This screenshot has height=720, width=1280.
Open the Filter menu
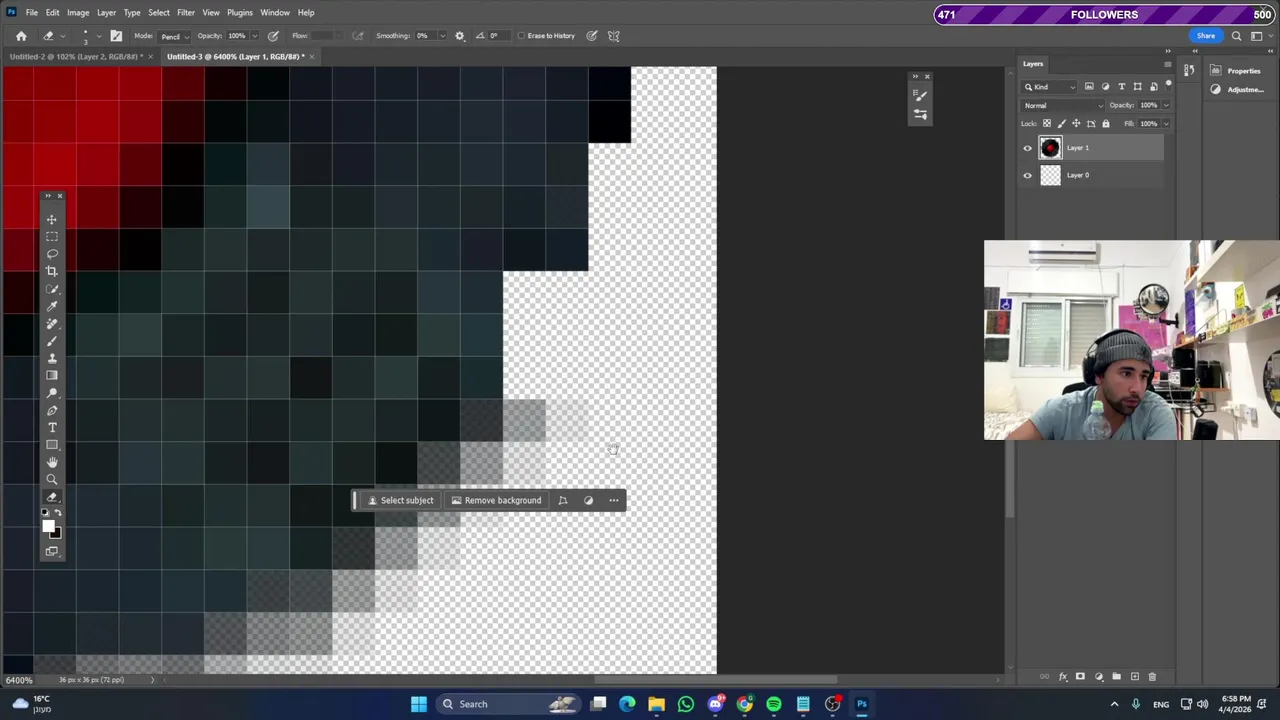[x=186, y=13]
